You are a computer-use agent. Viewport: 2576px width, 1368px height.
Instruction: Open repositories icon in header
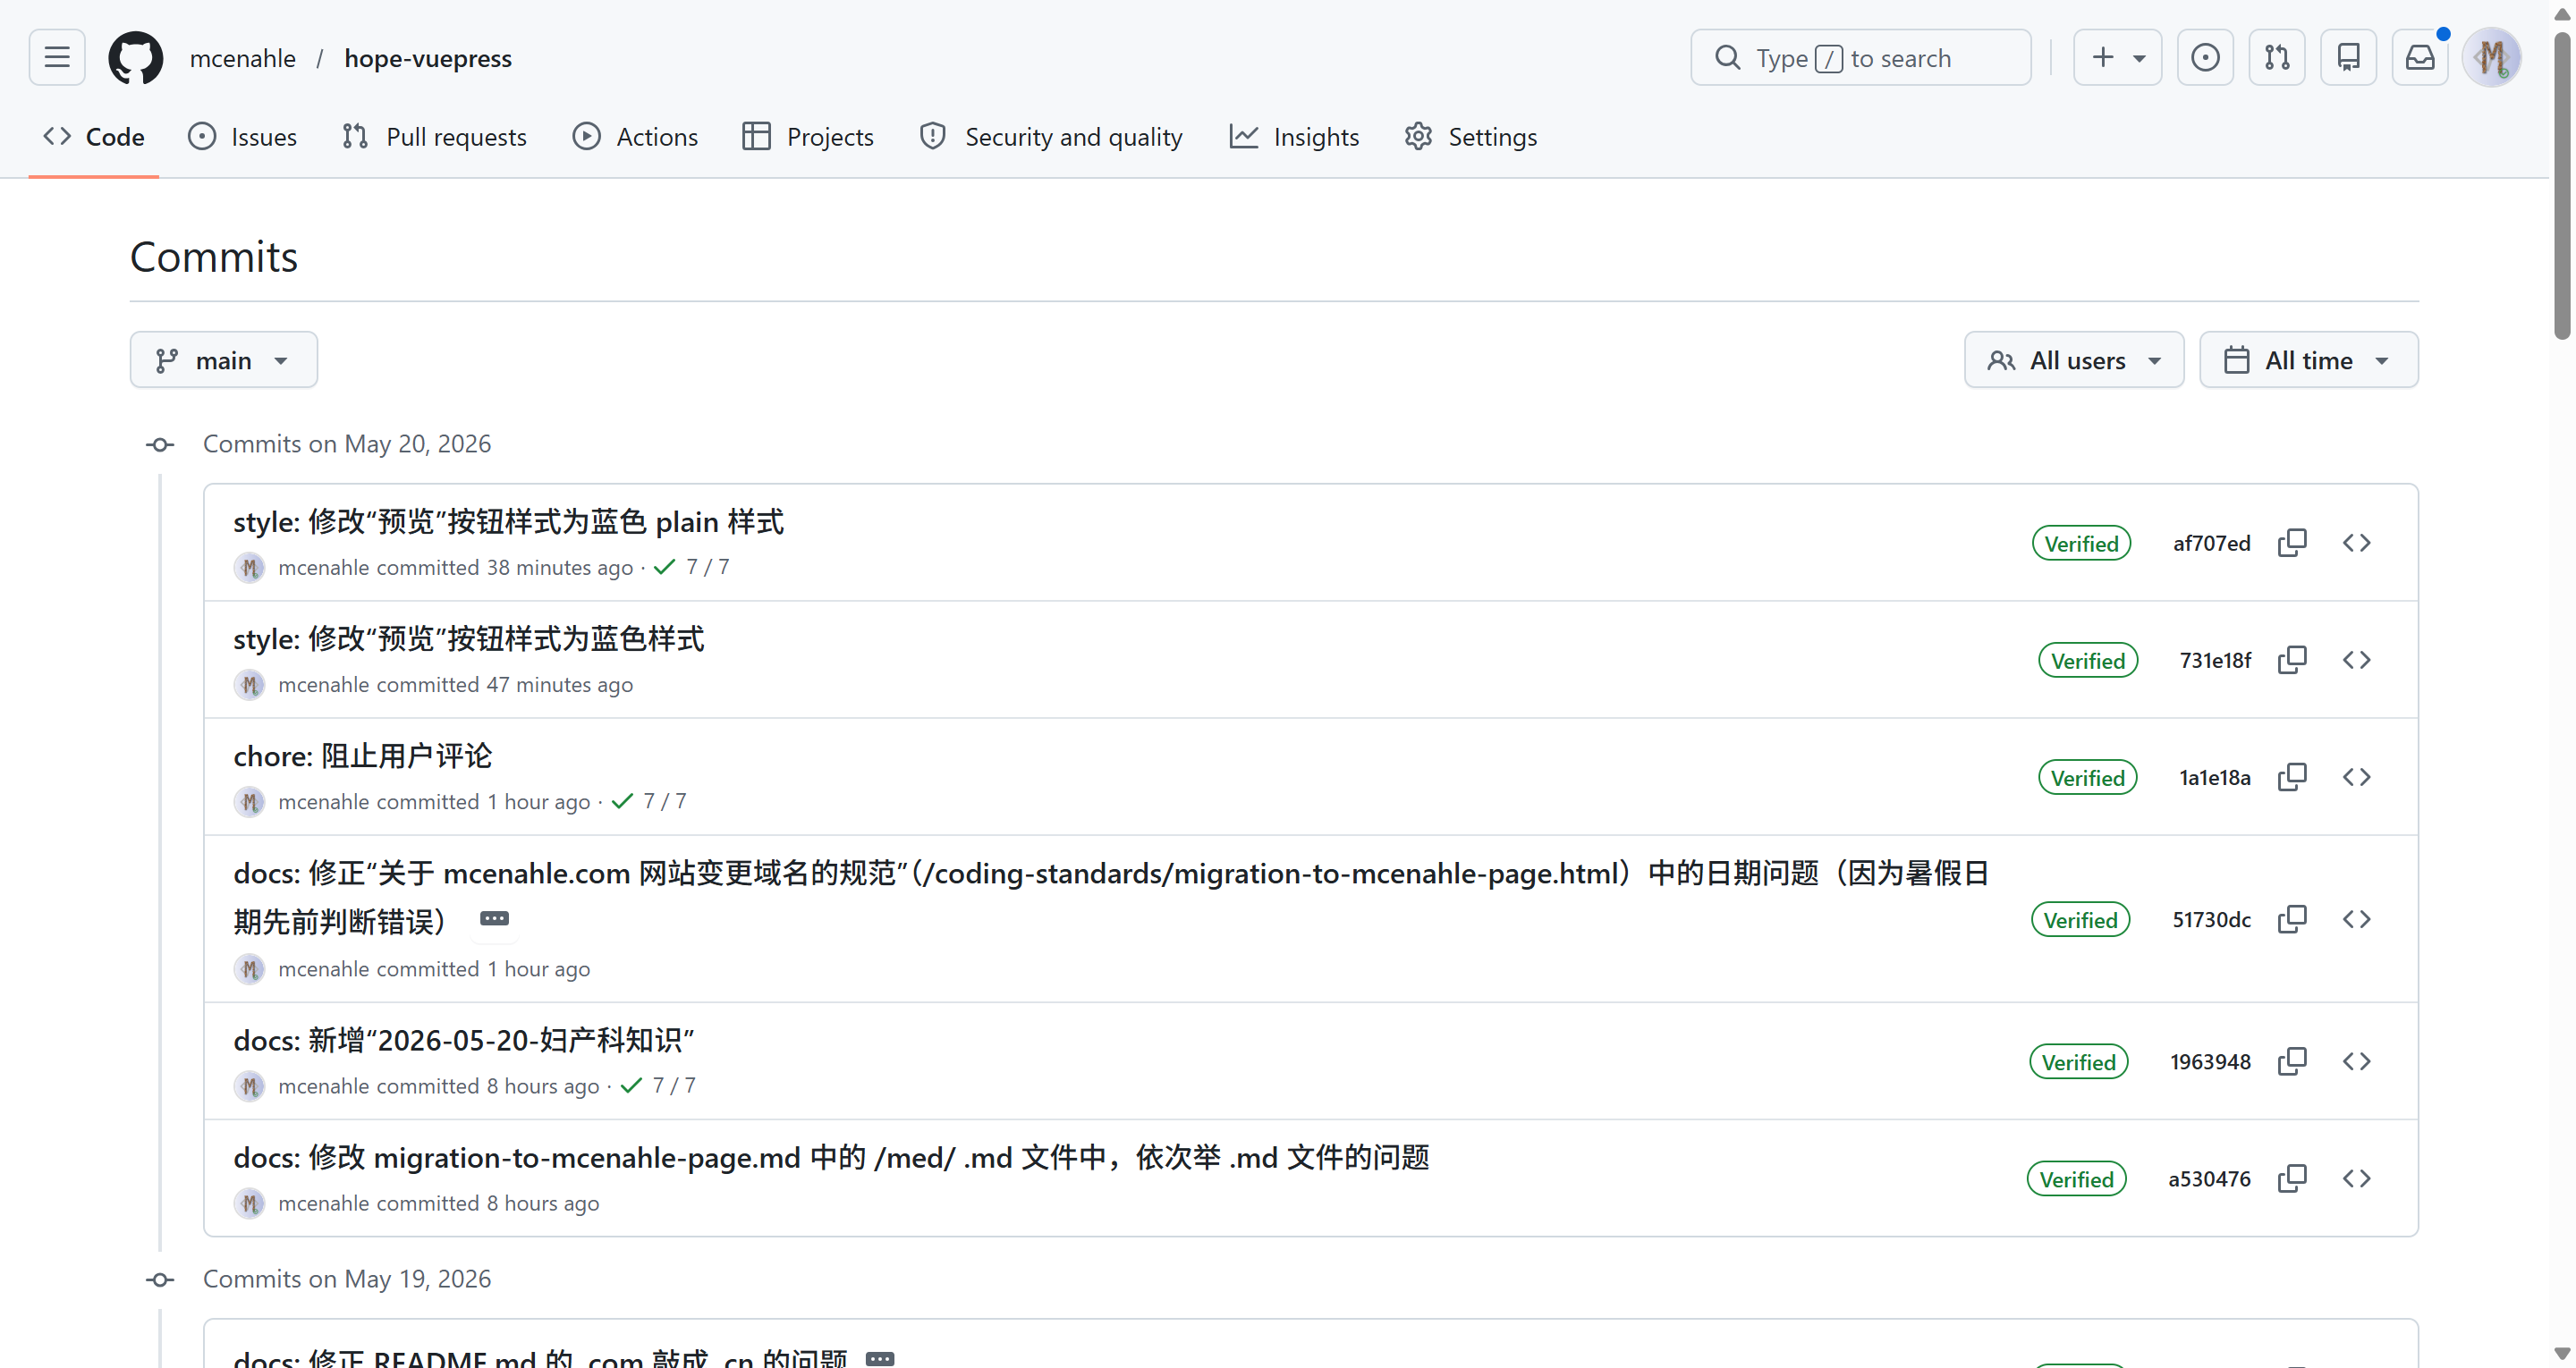point(2348,57)
